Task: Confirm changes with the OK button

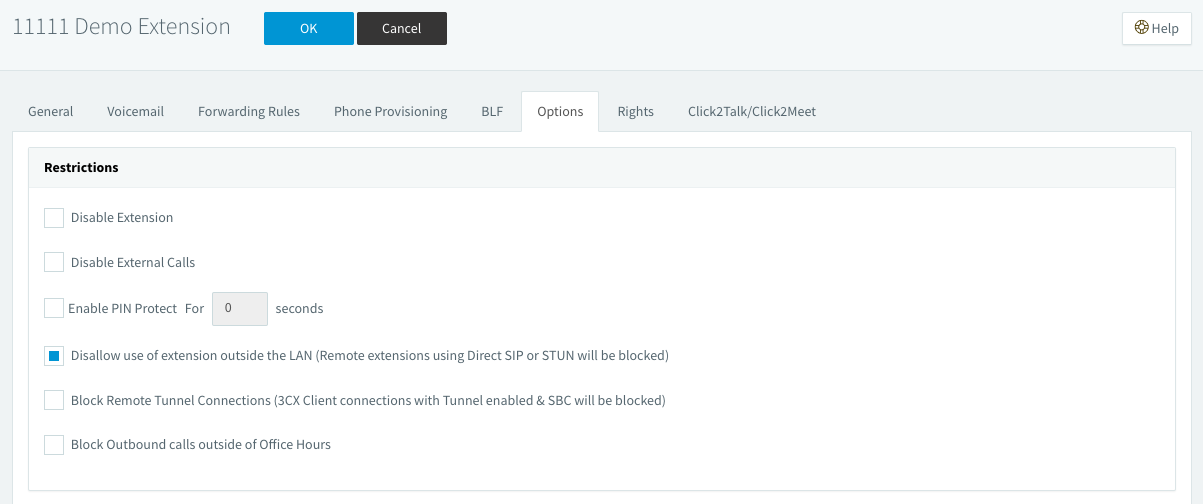Action: [x=308, y=28]
